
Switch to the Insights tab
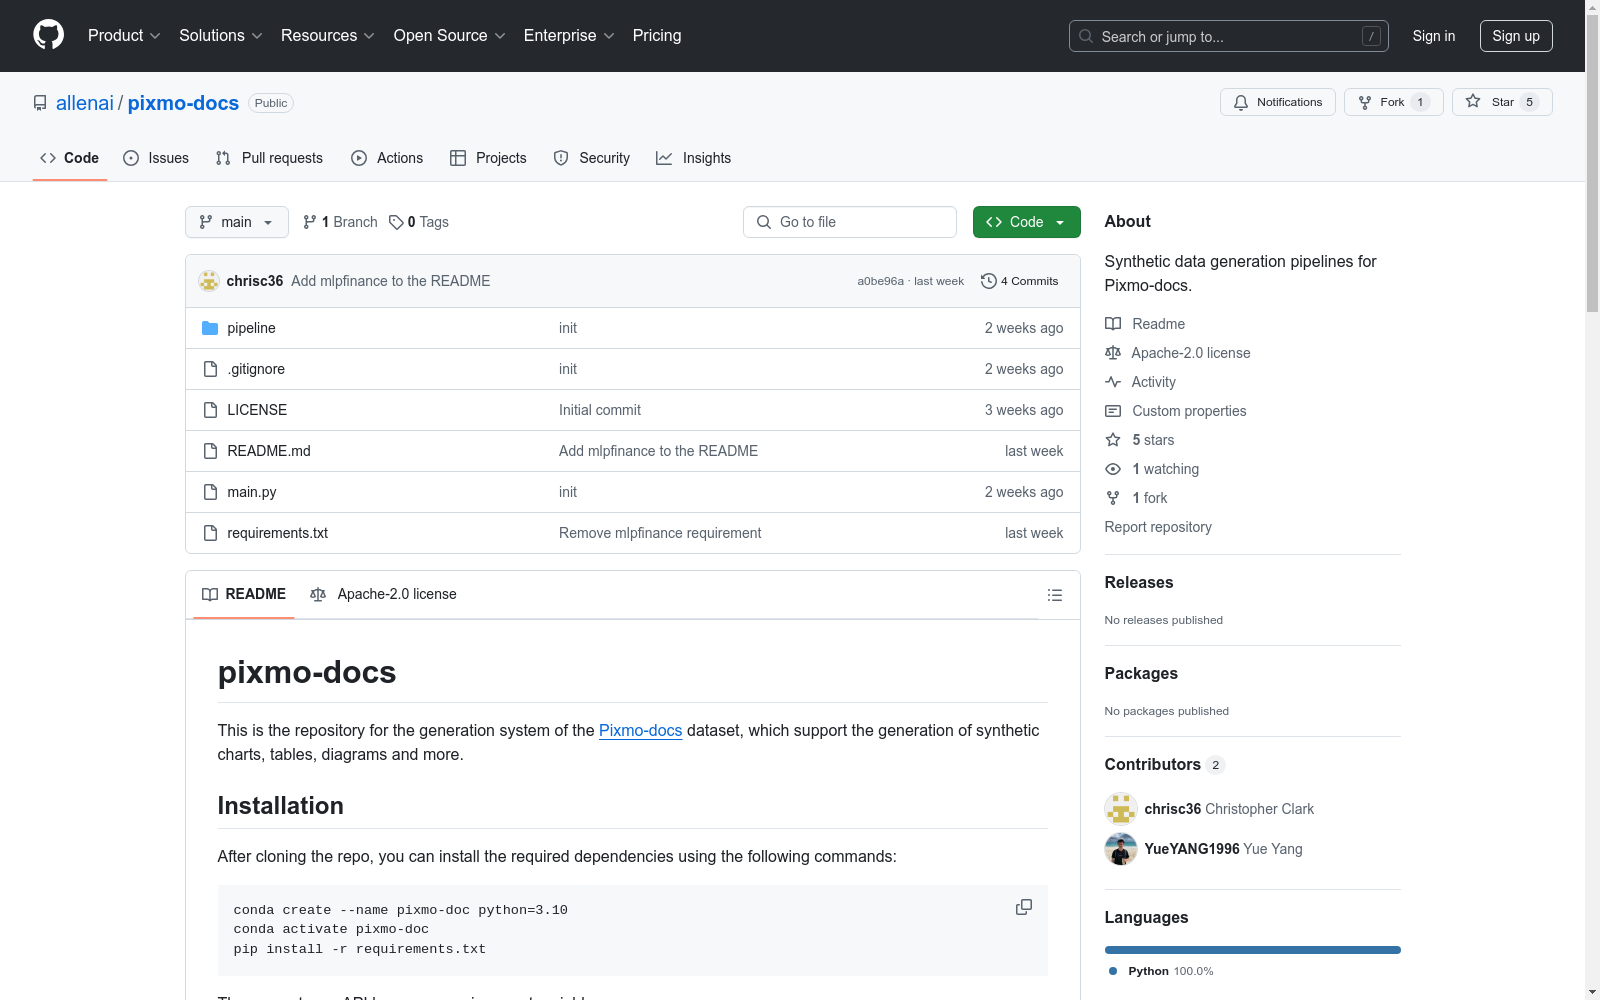point(694,158)
